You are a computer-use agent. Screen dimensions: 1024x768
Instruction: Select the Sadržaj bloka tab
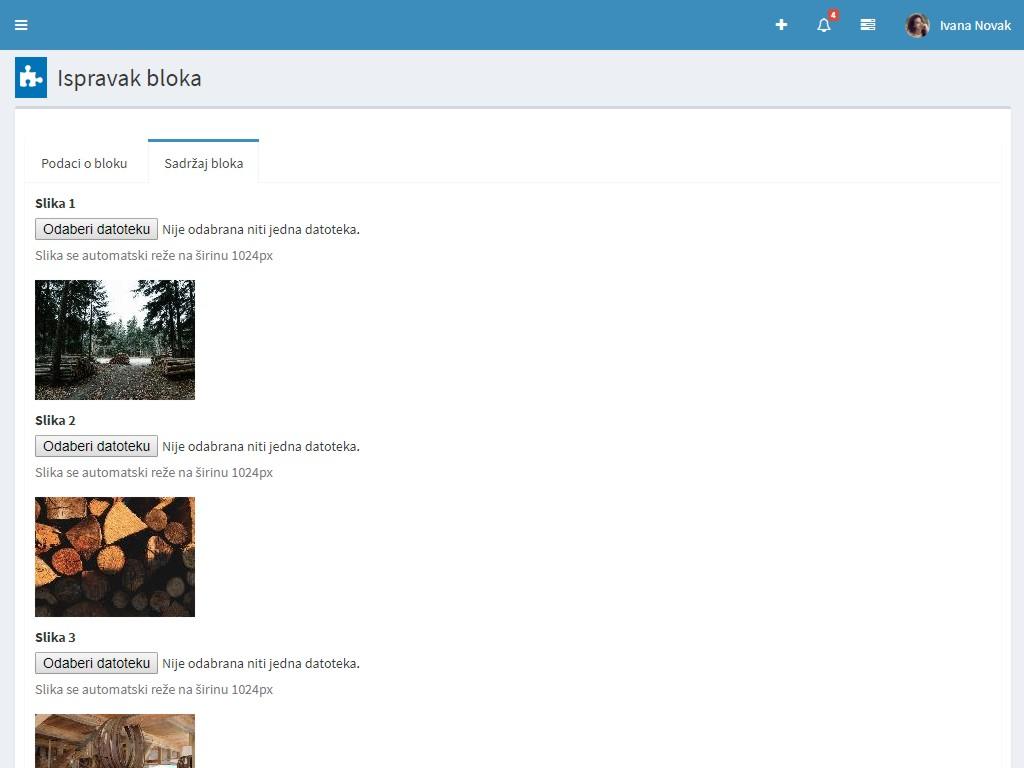pyautogui.click(x=203, y=163)
